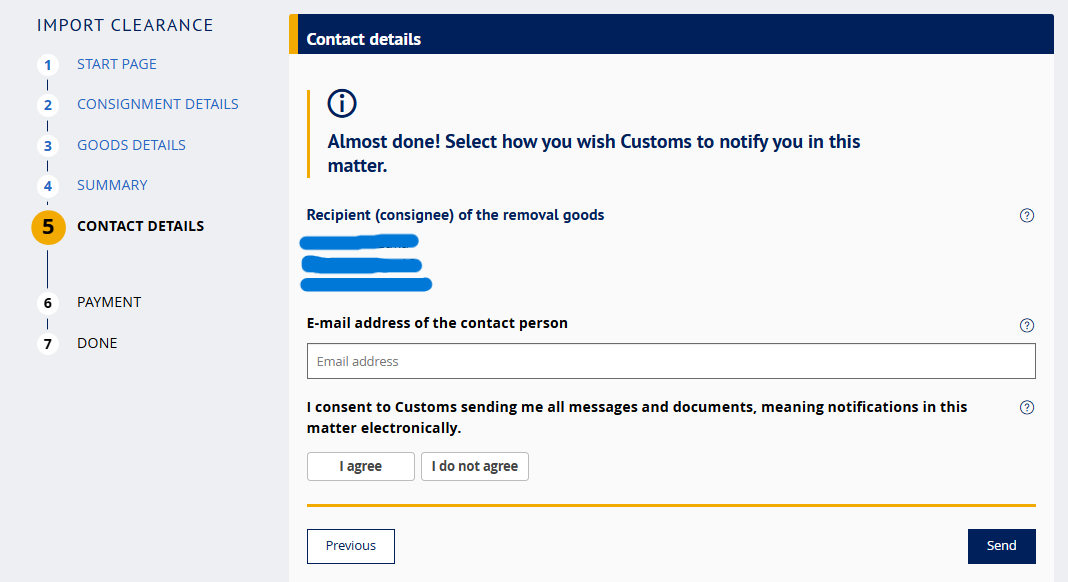Select step 2 number circle
Screen dimensions: 1068x582
(x=47, y=105)
